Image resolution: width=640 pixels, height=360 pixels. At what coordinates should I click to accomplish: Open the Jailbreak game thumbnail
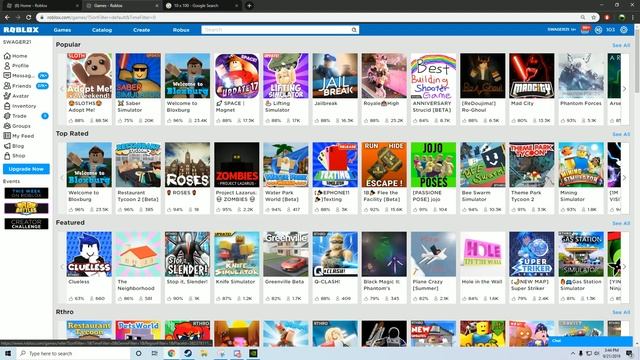pos(335,76)
